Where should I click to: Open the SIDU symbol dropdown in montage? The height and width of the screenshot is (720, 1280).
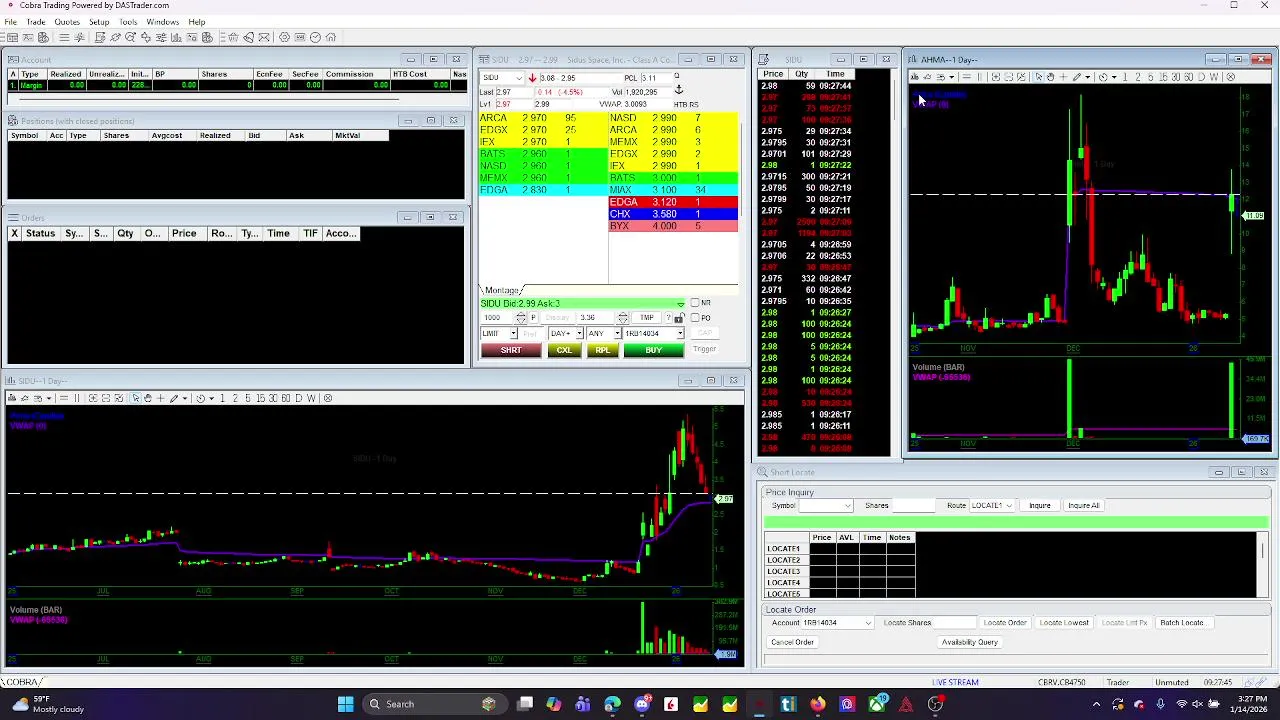tap(517, 77)
